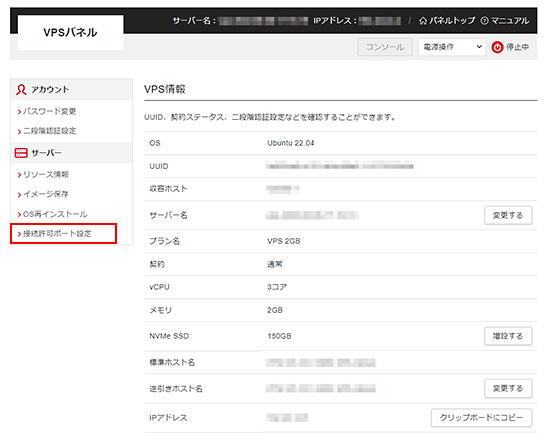Click the red power status icon
The width and height of the screenshot is (550, 433).
[497, 47]
